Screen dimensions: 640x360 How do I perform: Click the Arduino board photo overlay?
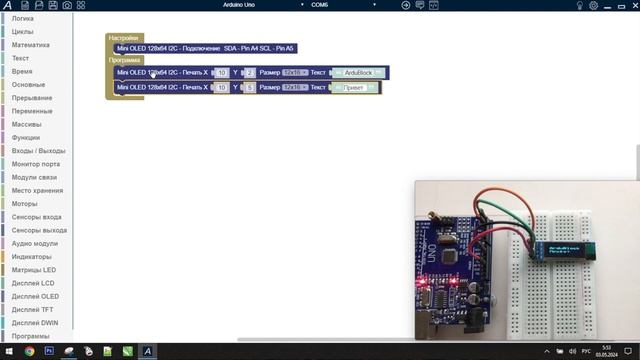point(527,260)
